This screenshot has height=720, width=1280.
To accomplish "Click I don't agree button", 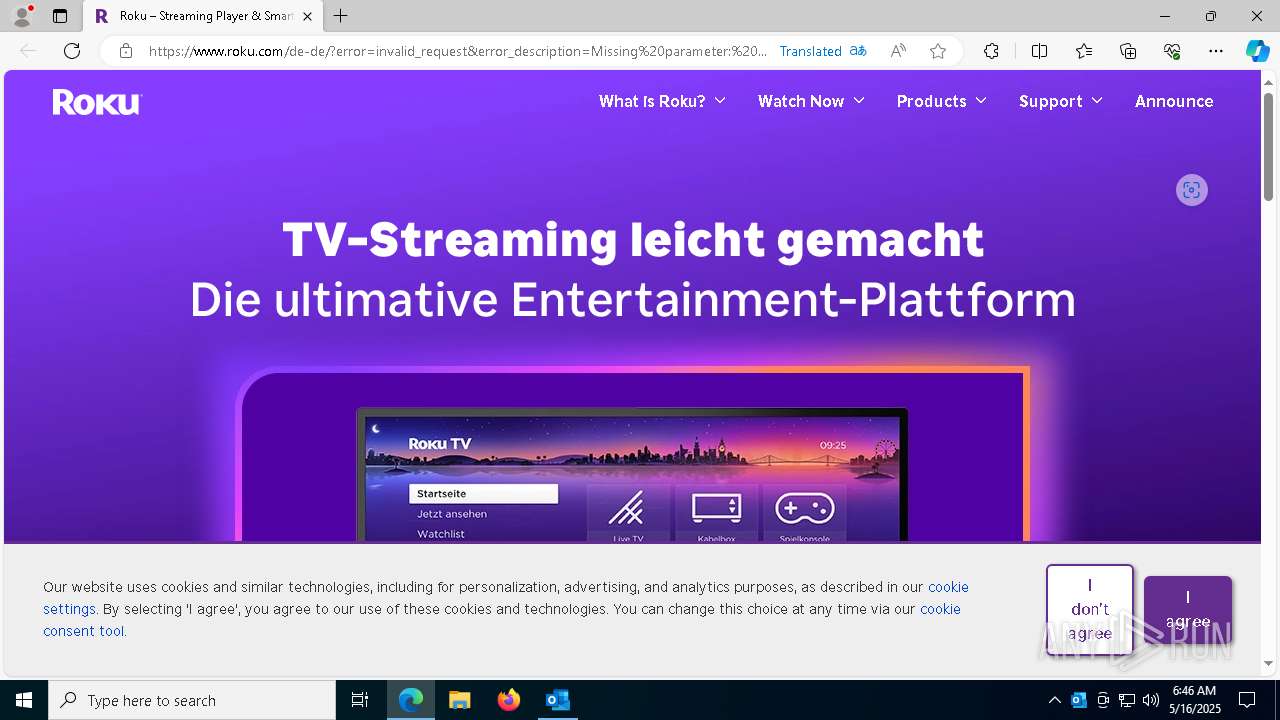I will click(x=1090, y=610).
